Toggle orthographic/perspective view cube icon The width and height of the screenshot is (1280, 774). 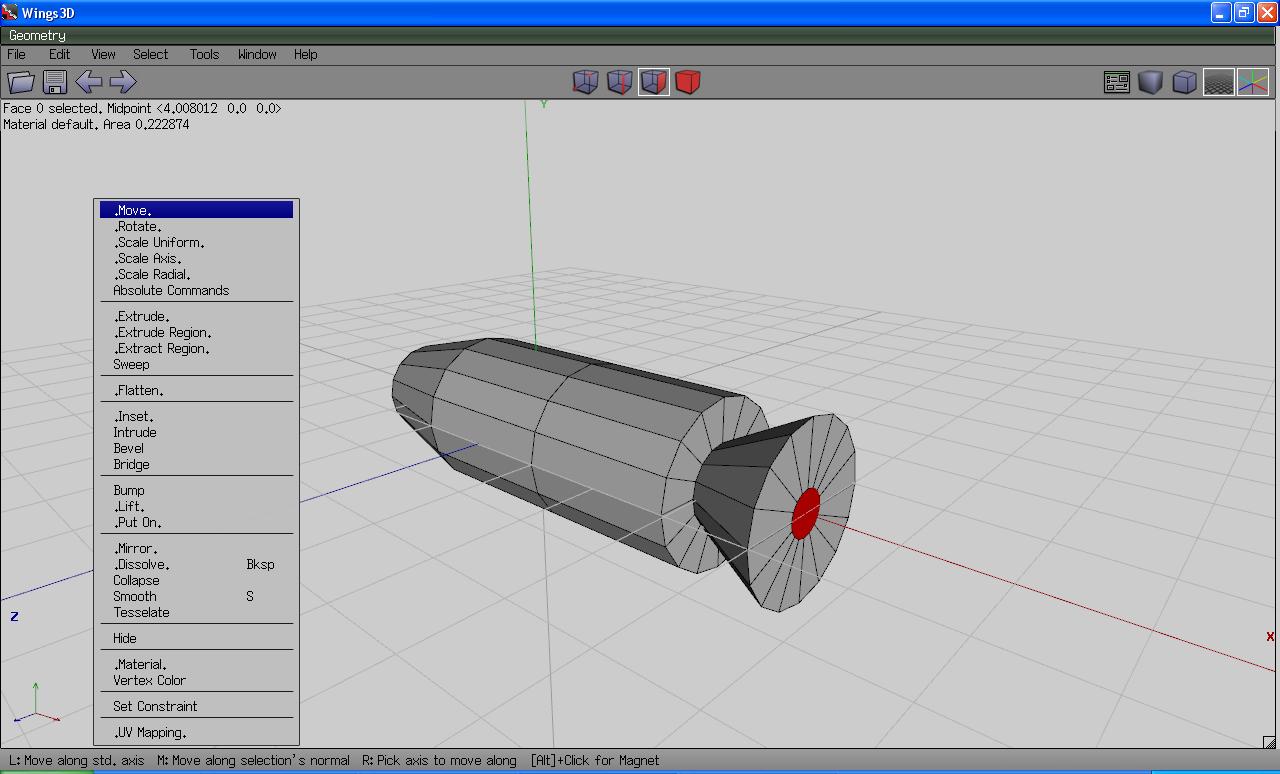pyautogui.click(x=1184, y=82)
